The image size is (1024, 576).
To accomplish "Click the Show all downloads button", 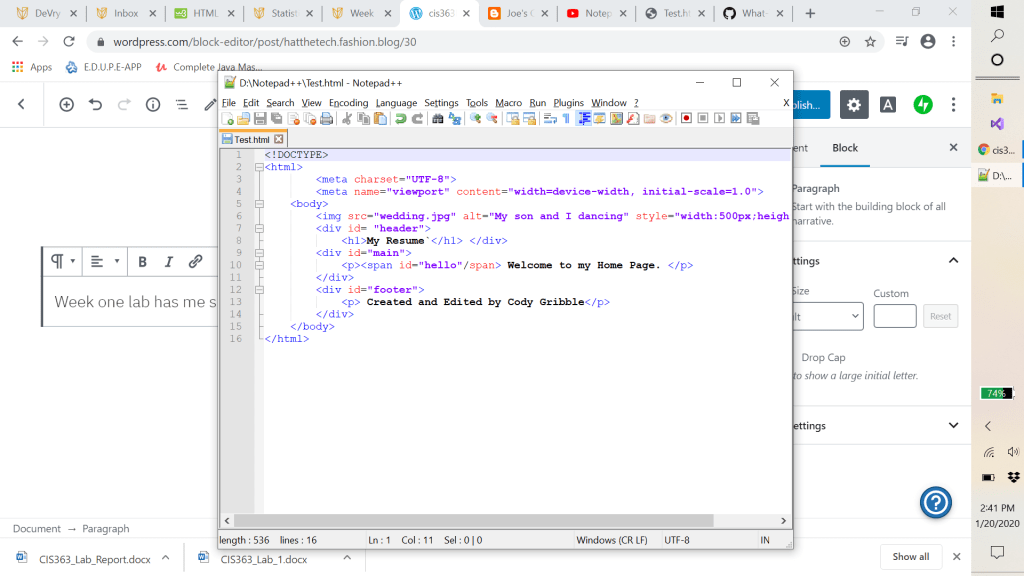I will click(x=910, y=557).
